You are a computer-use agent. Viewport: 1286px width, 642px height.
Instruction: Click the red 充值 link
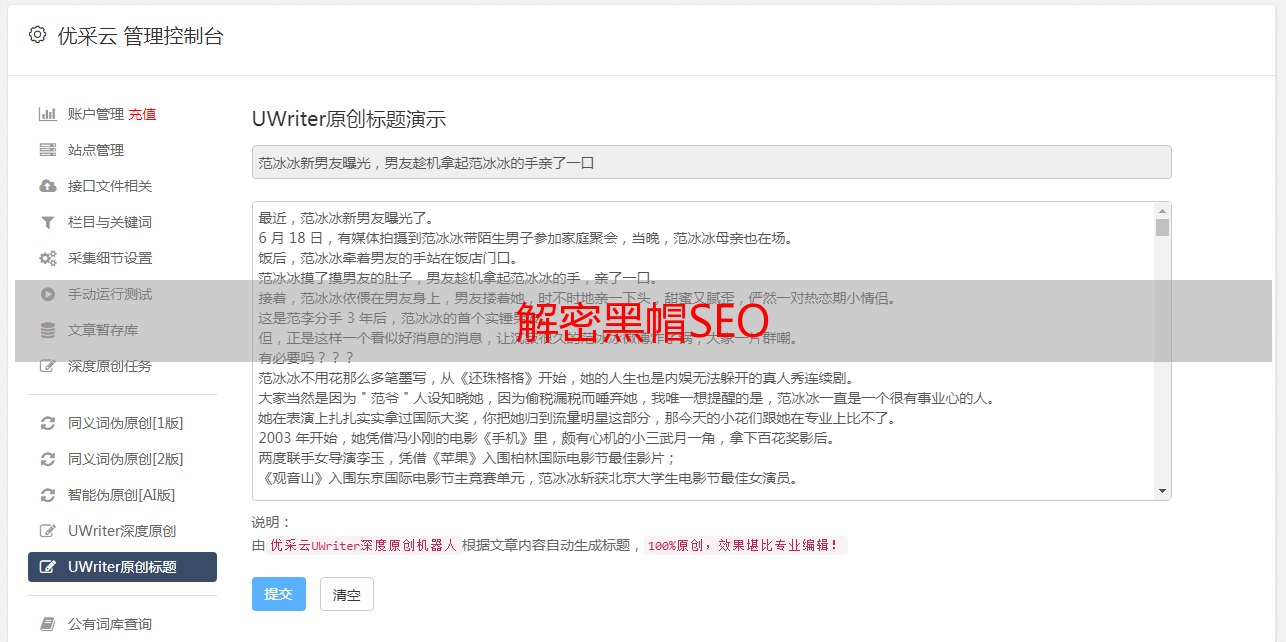click(x=142, y=114)
